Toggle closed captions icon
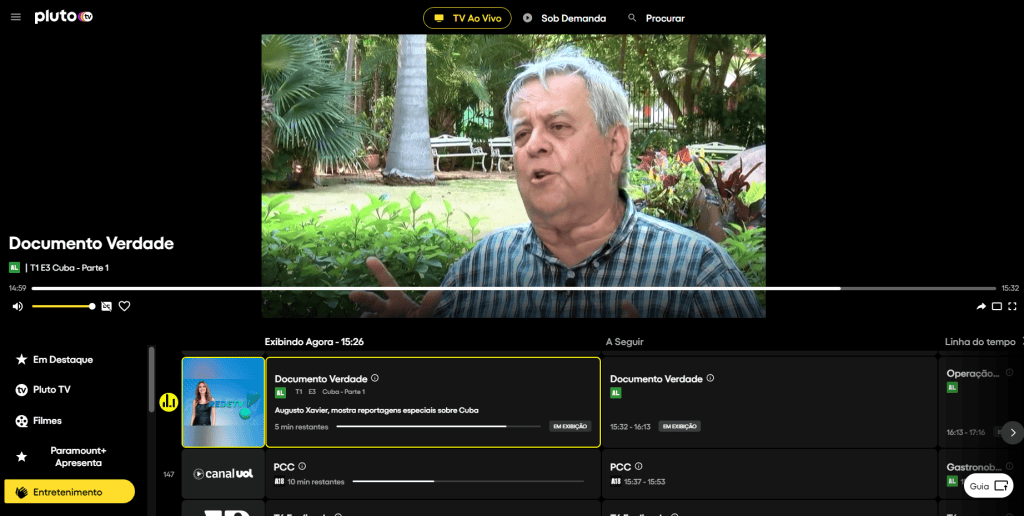The image size is (1024, 516). 106,306
